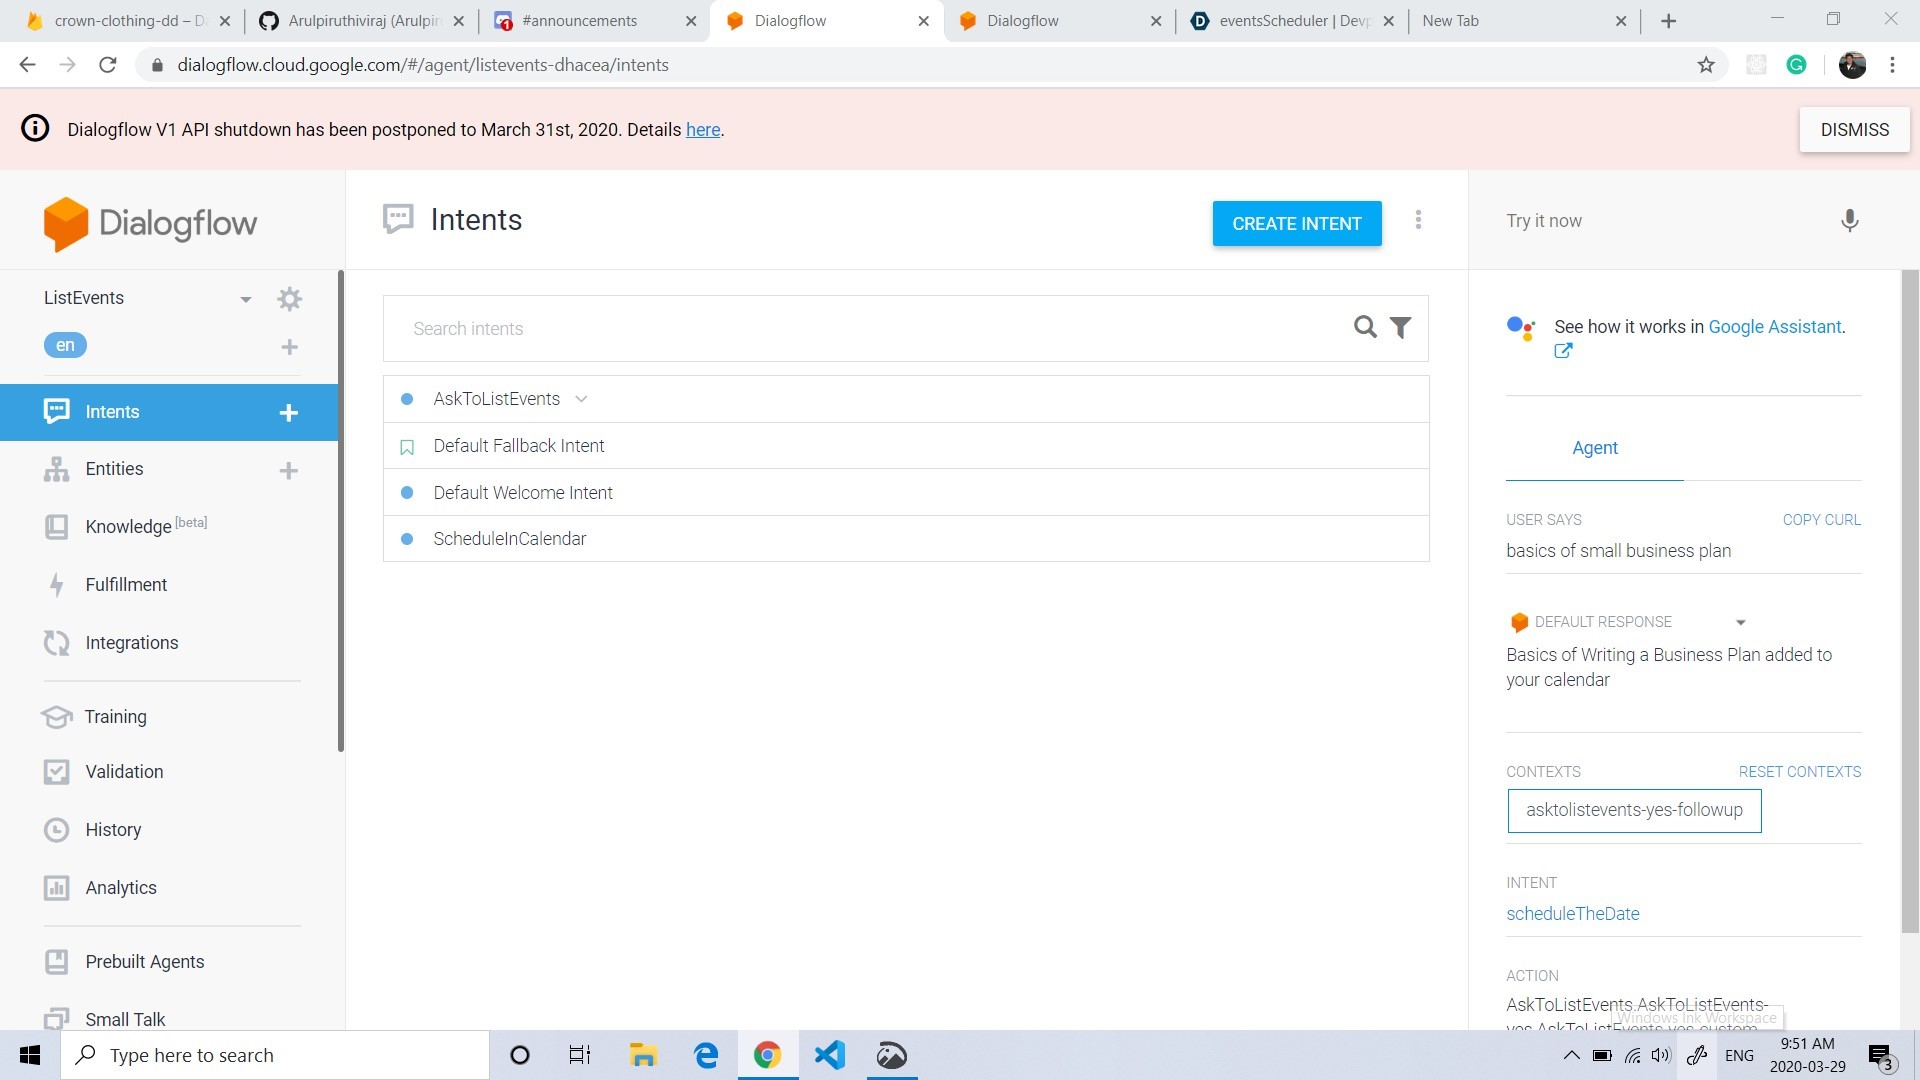Click the search magnifier in intents search

(x=1364, y=327)
